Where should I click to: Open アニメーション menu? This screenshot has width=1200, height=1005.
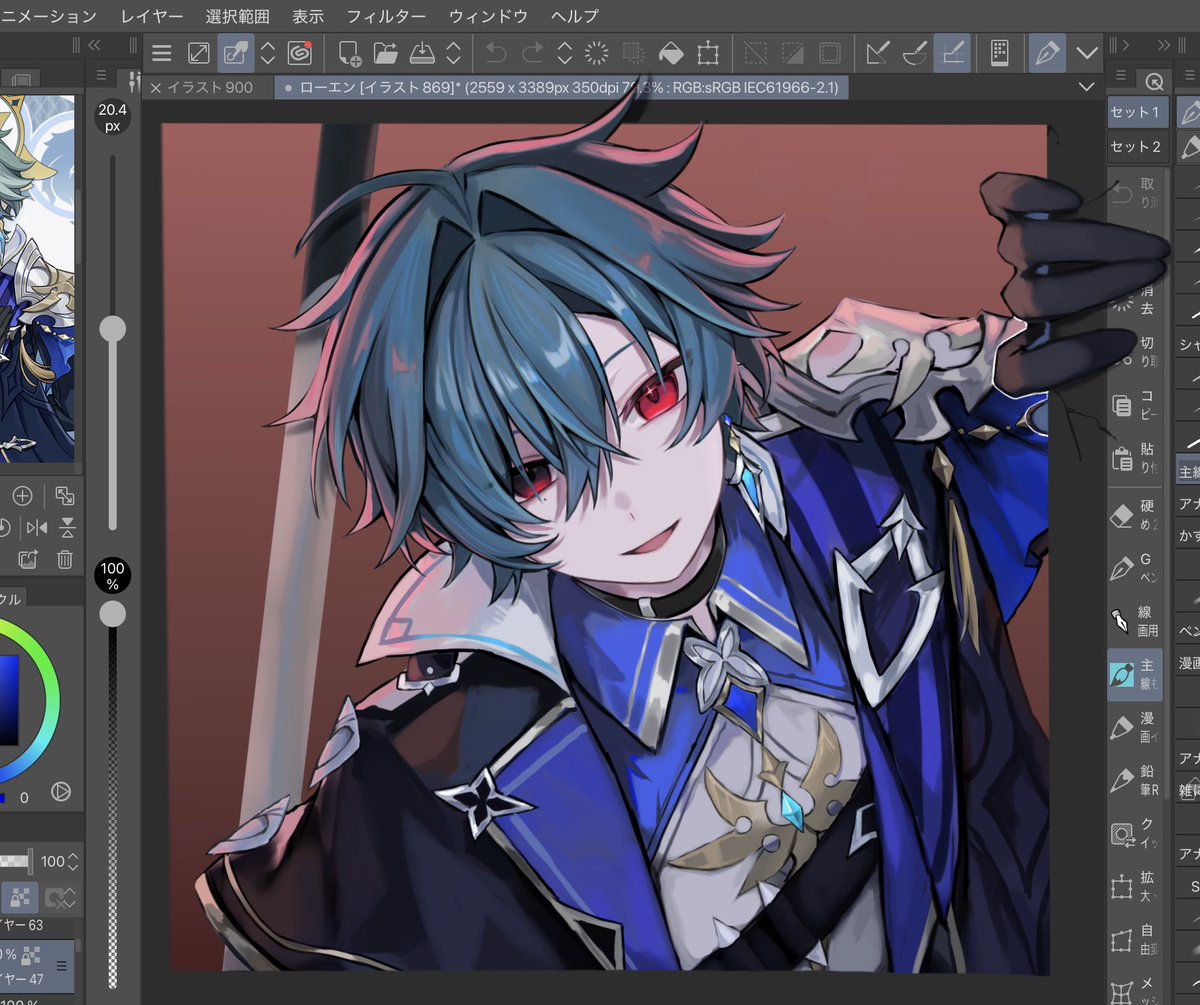[x=48, y=16]
